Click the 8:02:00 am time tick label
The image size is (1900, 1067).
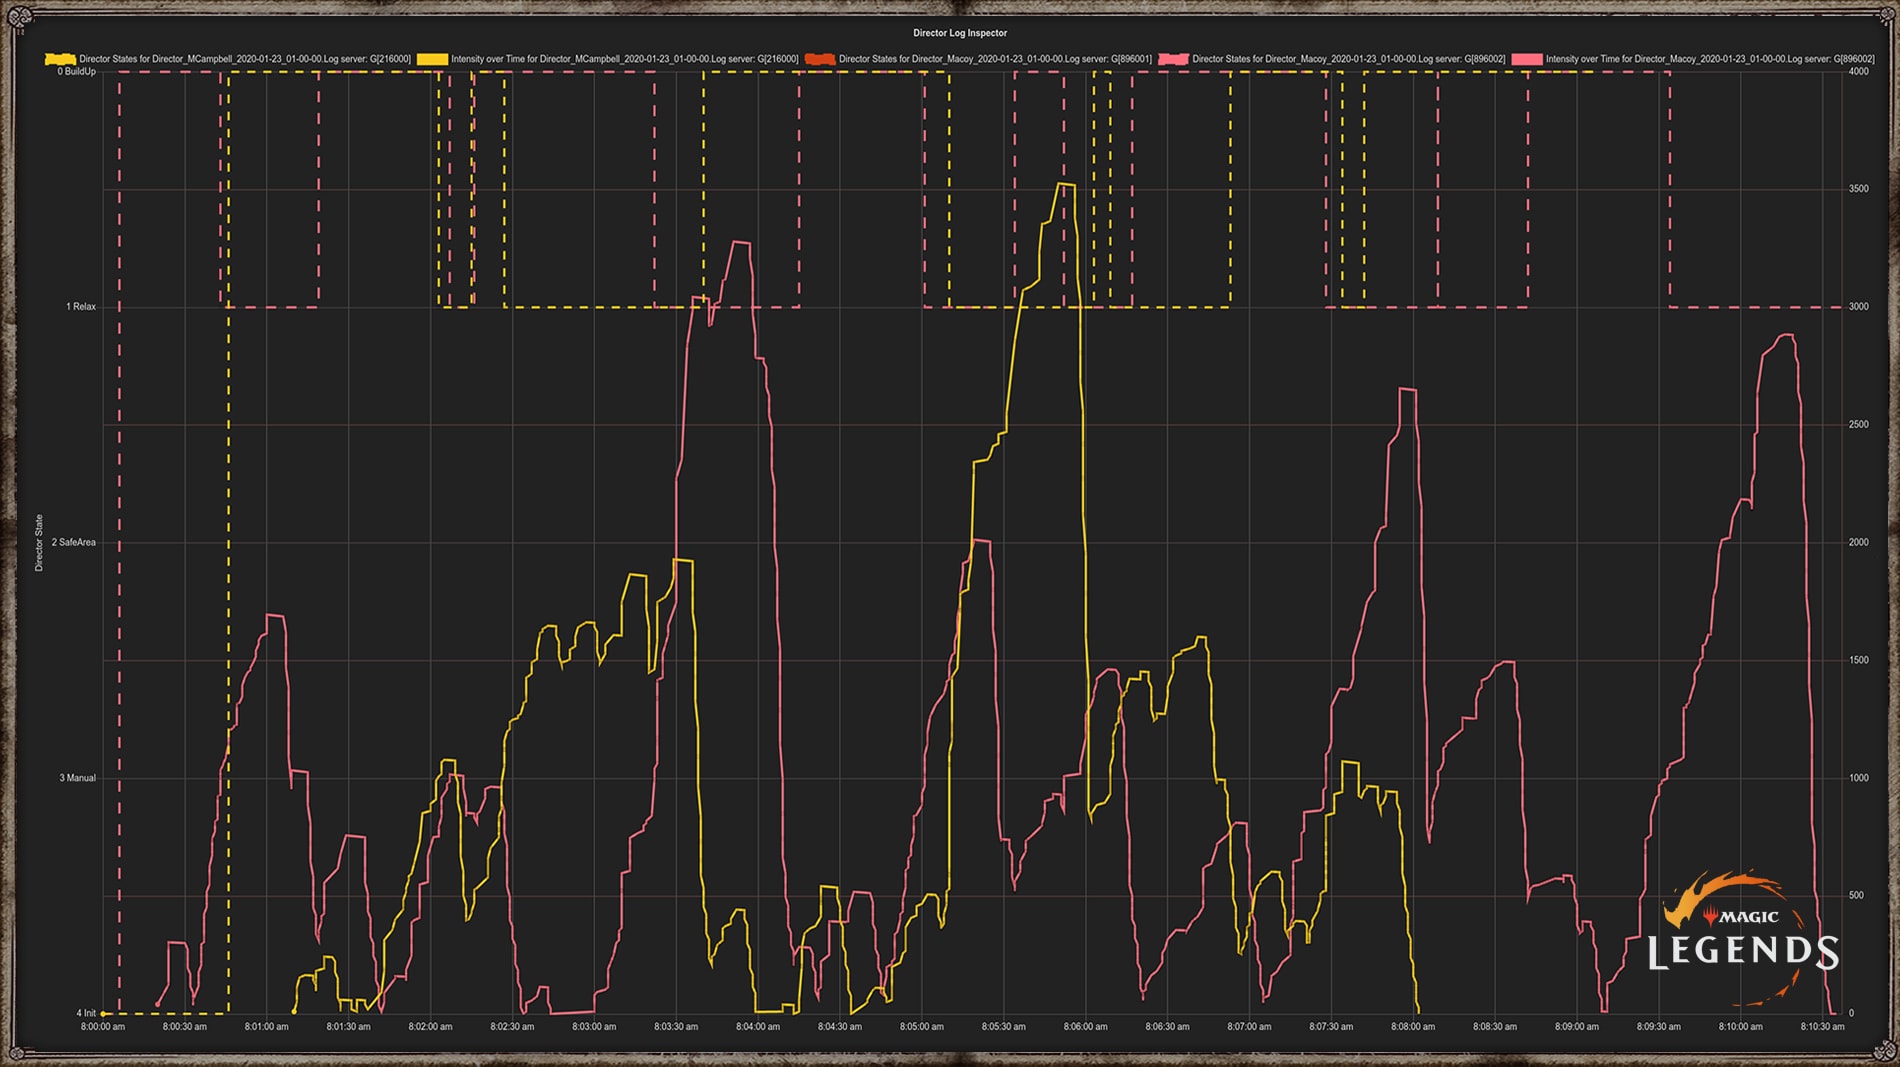[x=431, y=1027]
